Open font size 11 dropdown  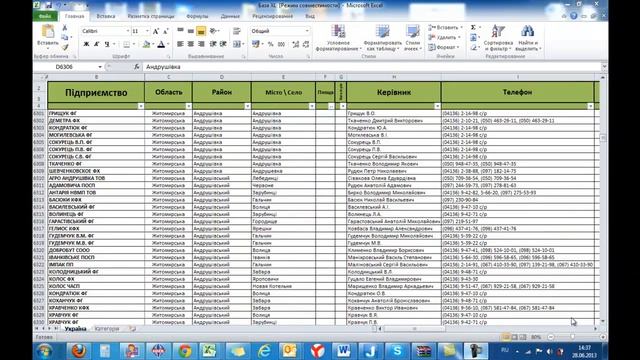pyautogui.click(x=147, y=31)
